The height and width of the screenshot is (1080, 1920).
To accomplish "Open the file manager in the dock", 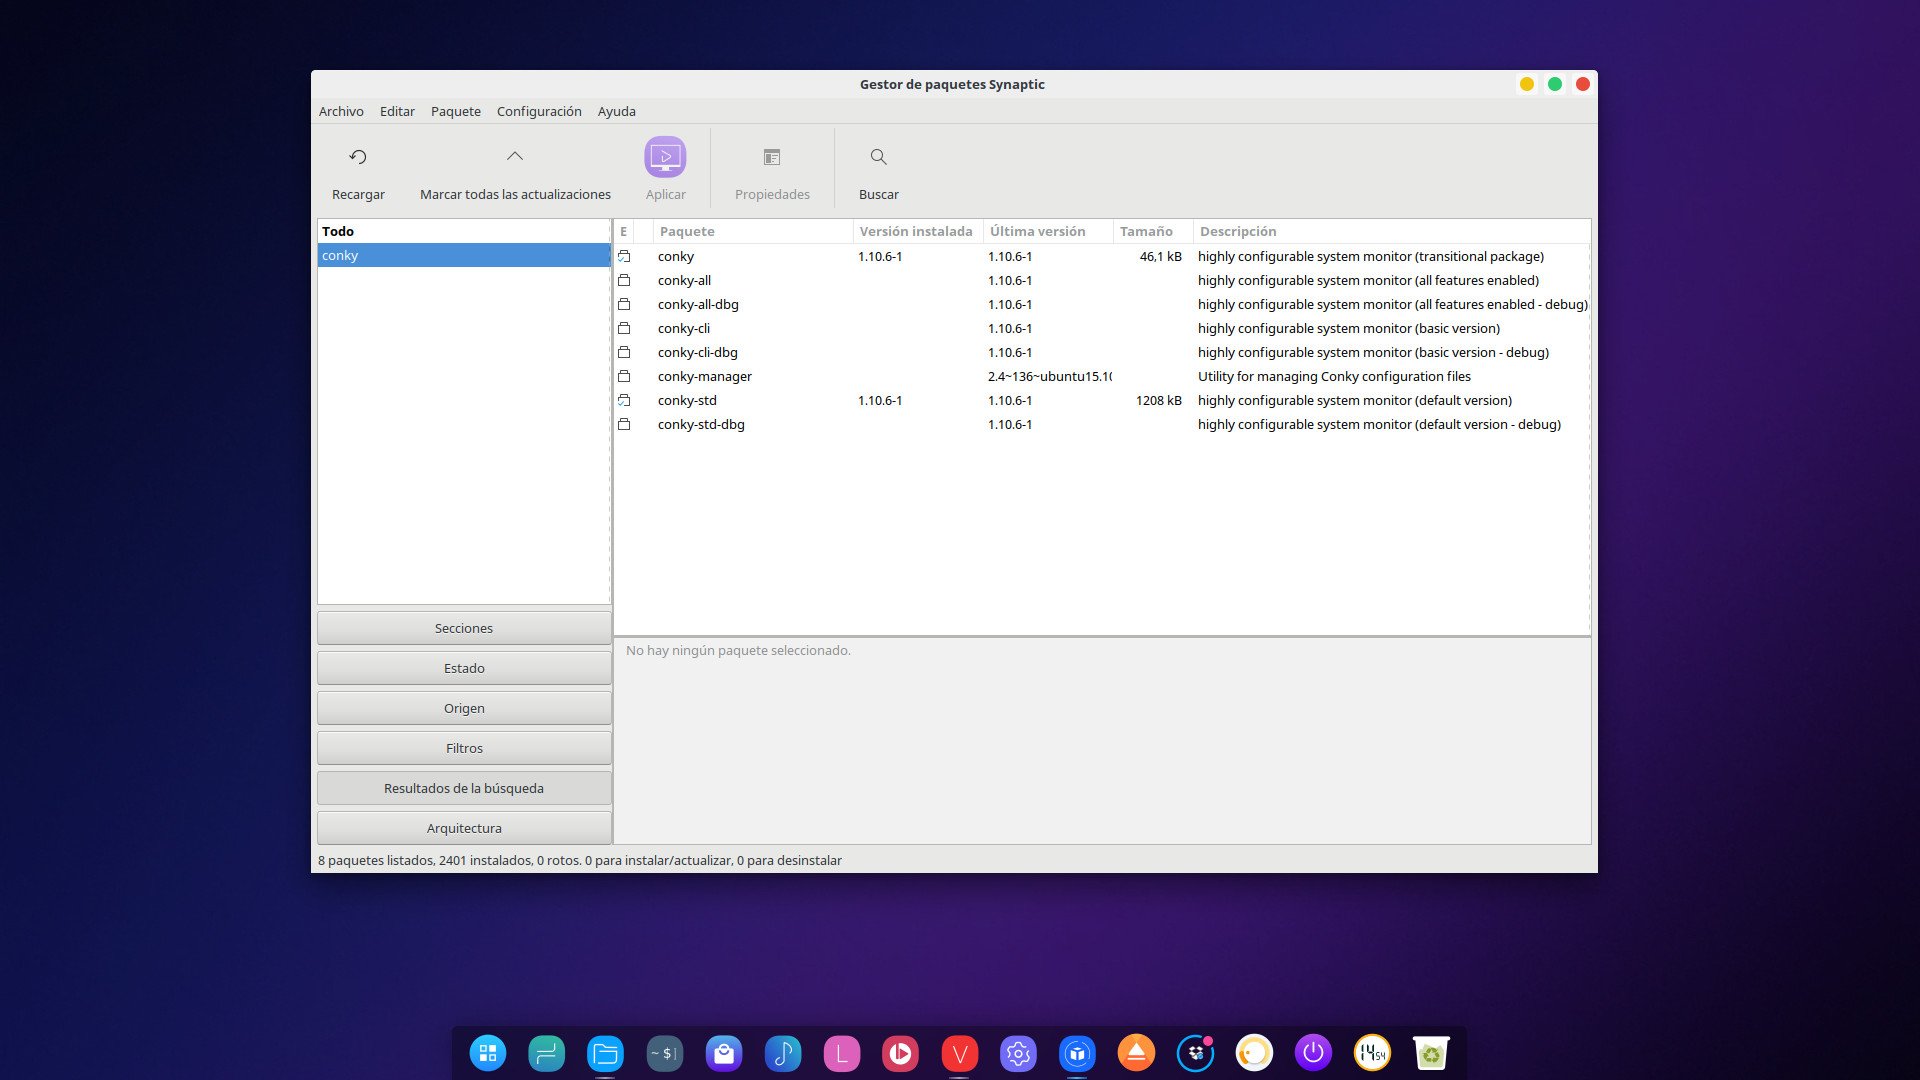I will coord(605,1053).
